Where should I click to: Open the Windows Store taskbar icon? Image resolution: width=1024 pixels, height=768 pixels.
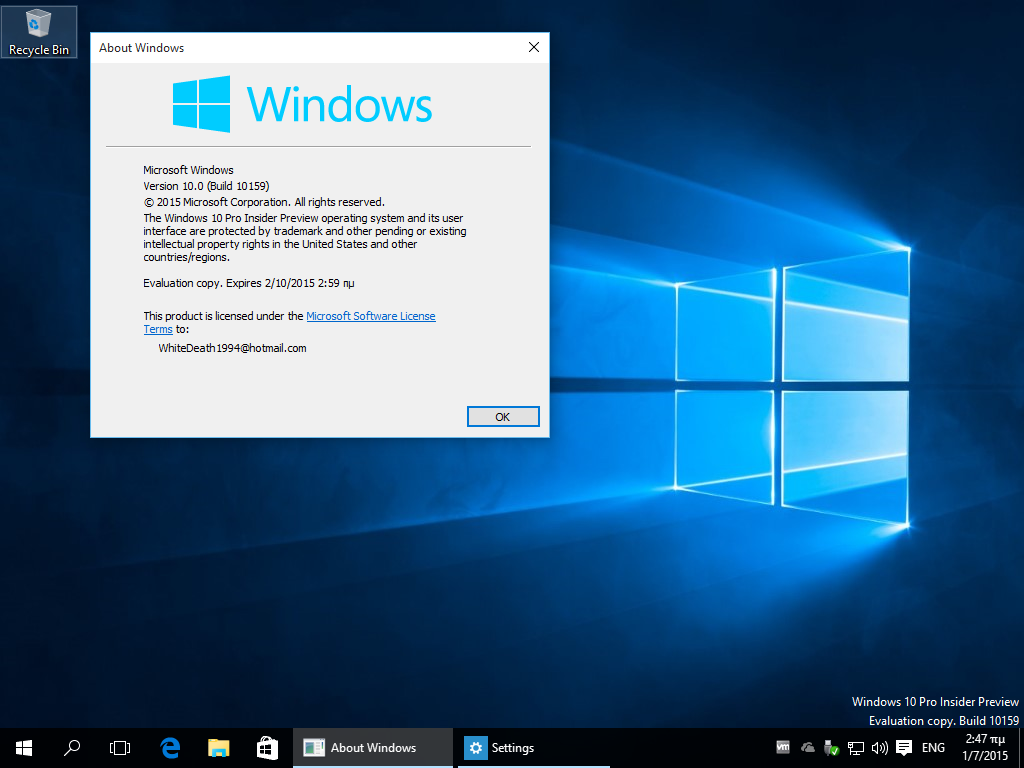click(x=267, y=747)
